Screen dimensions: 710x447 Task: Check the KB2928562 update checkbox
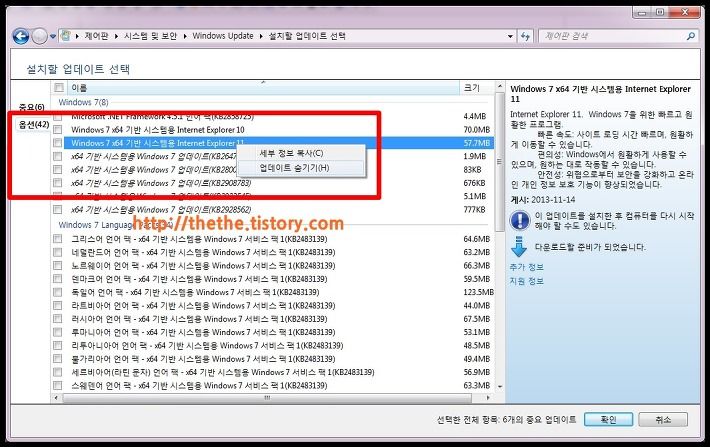tap(58, 210)
